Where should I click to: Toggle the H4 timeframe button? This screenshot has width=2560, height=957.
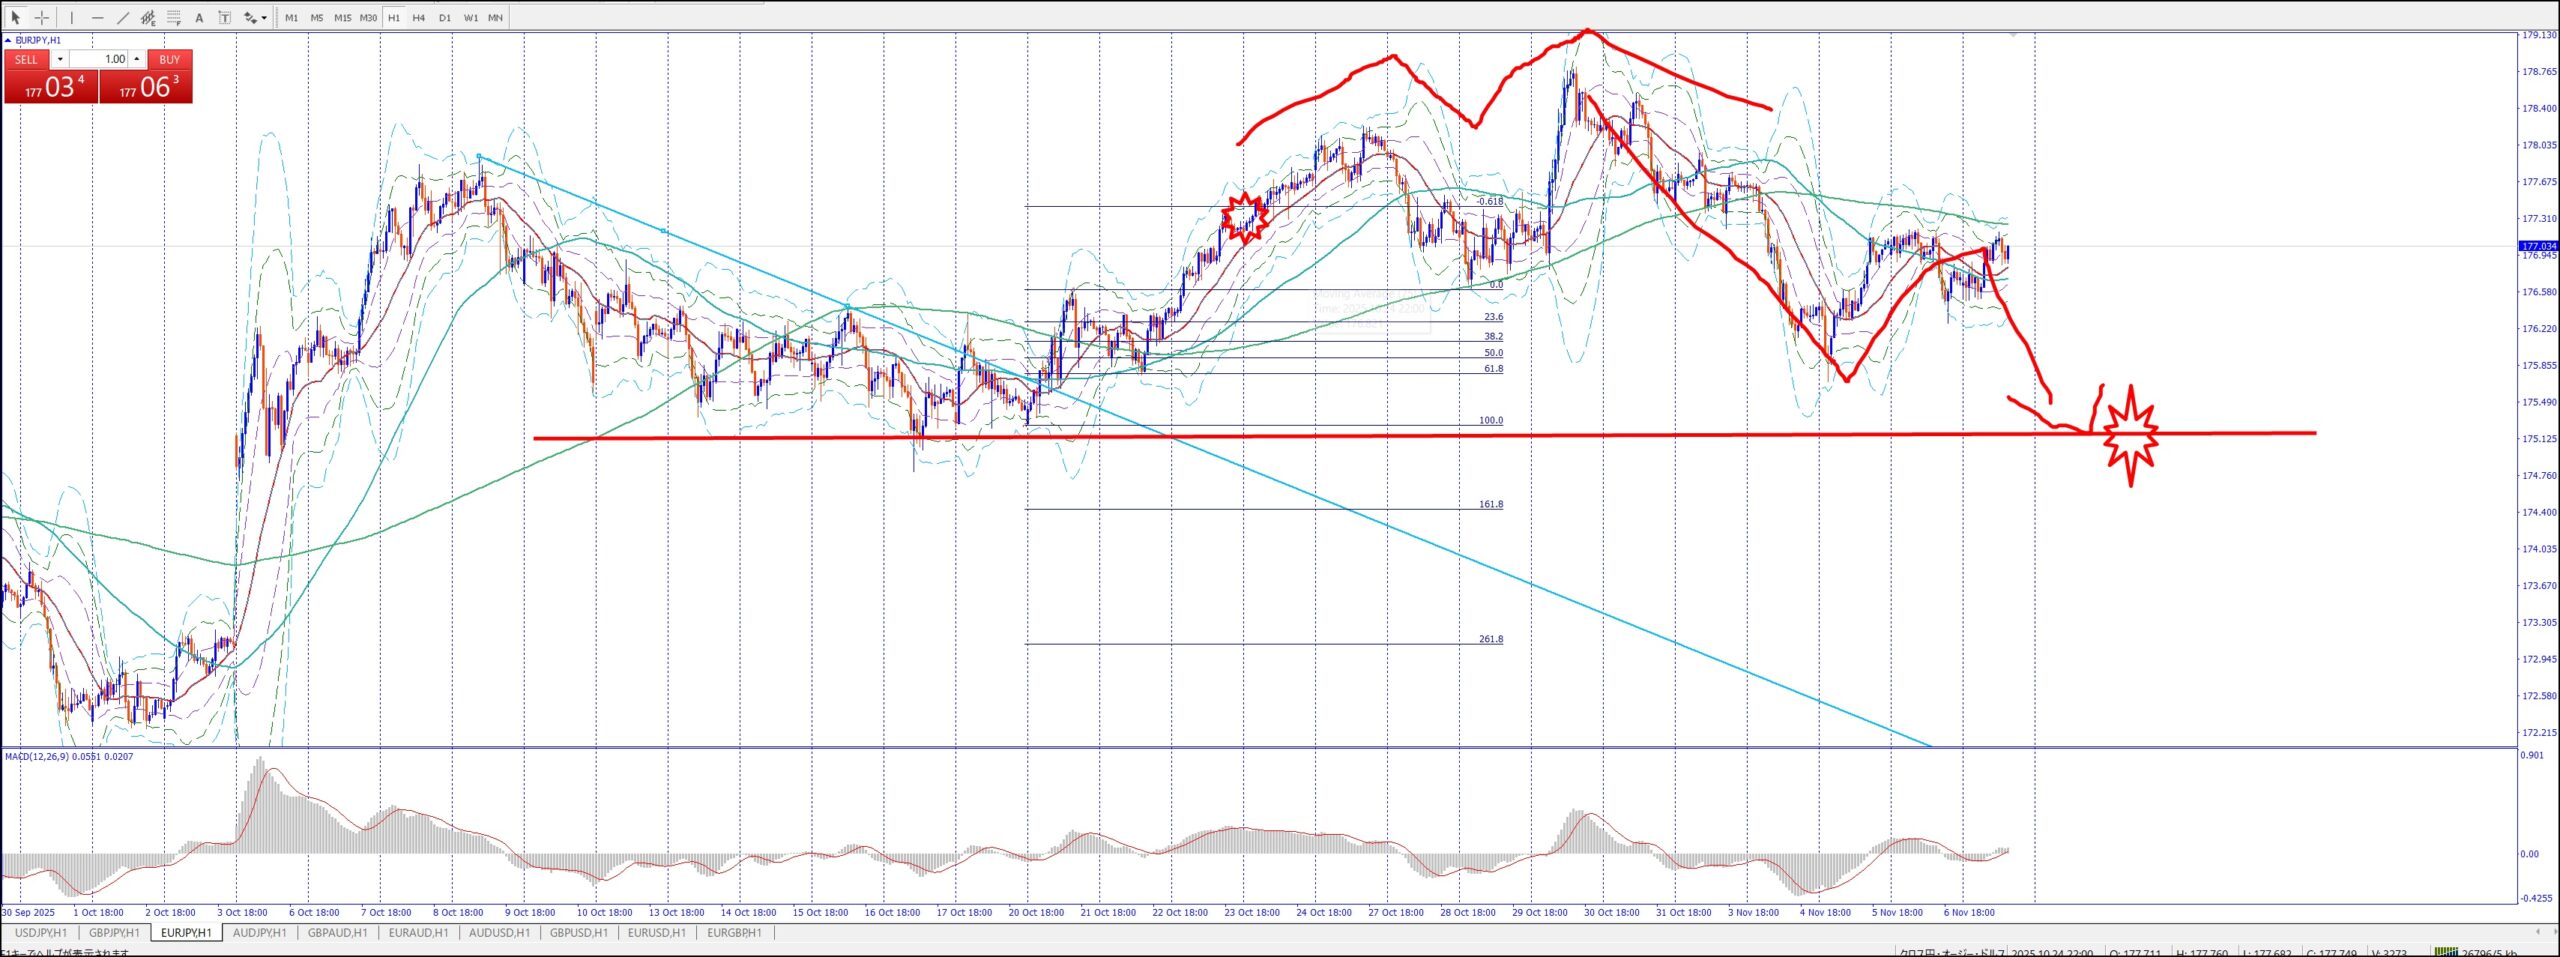click(x=419, y=17)
